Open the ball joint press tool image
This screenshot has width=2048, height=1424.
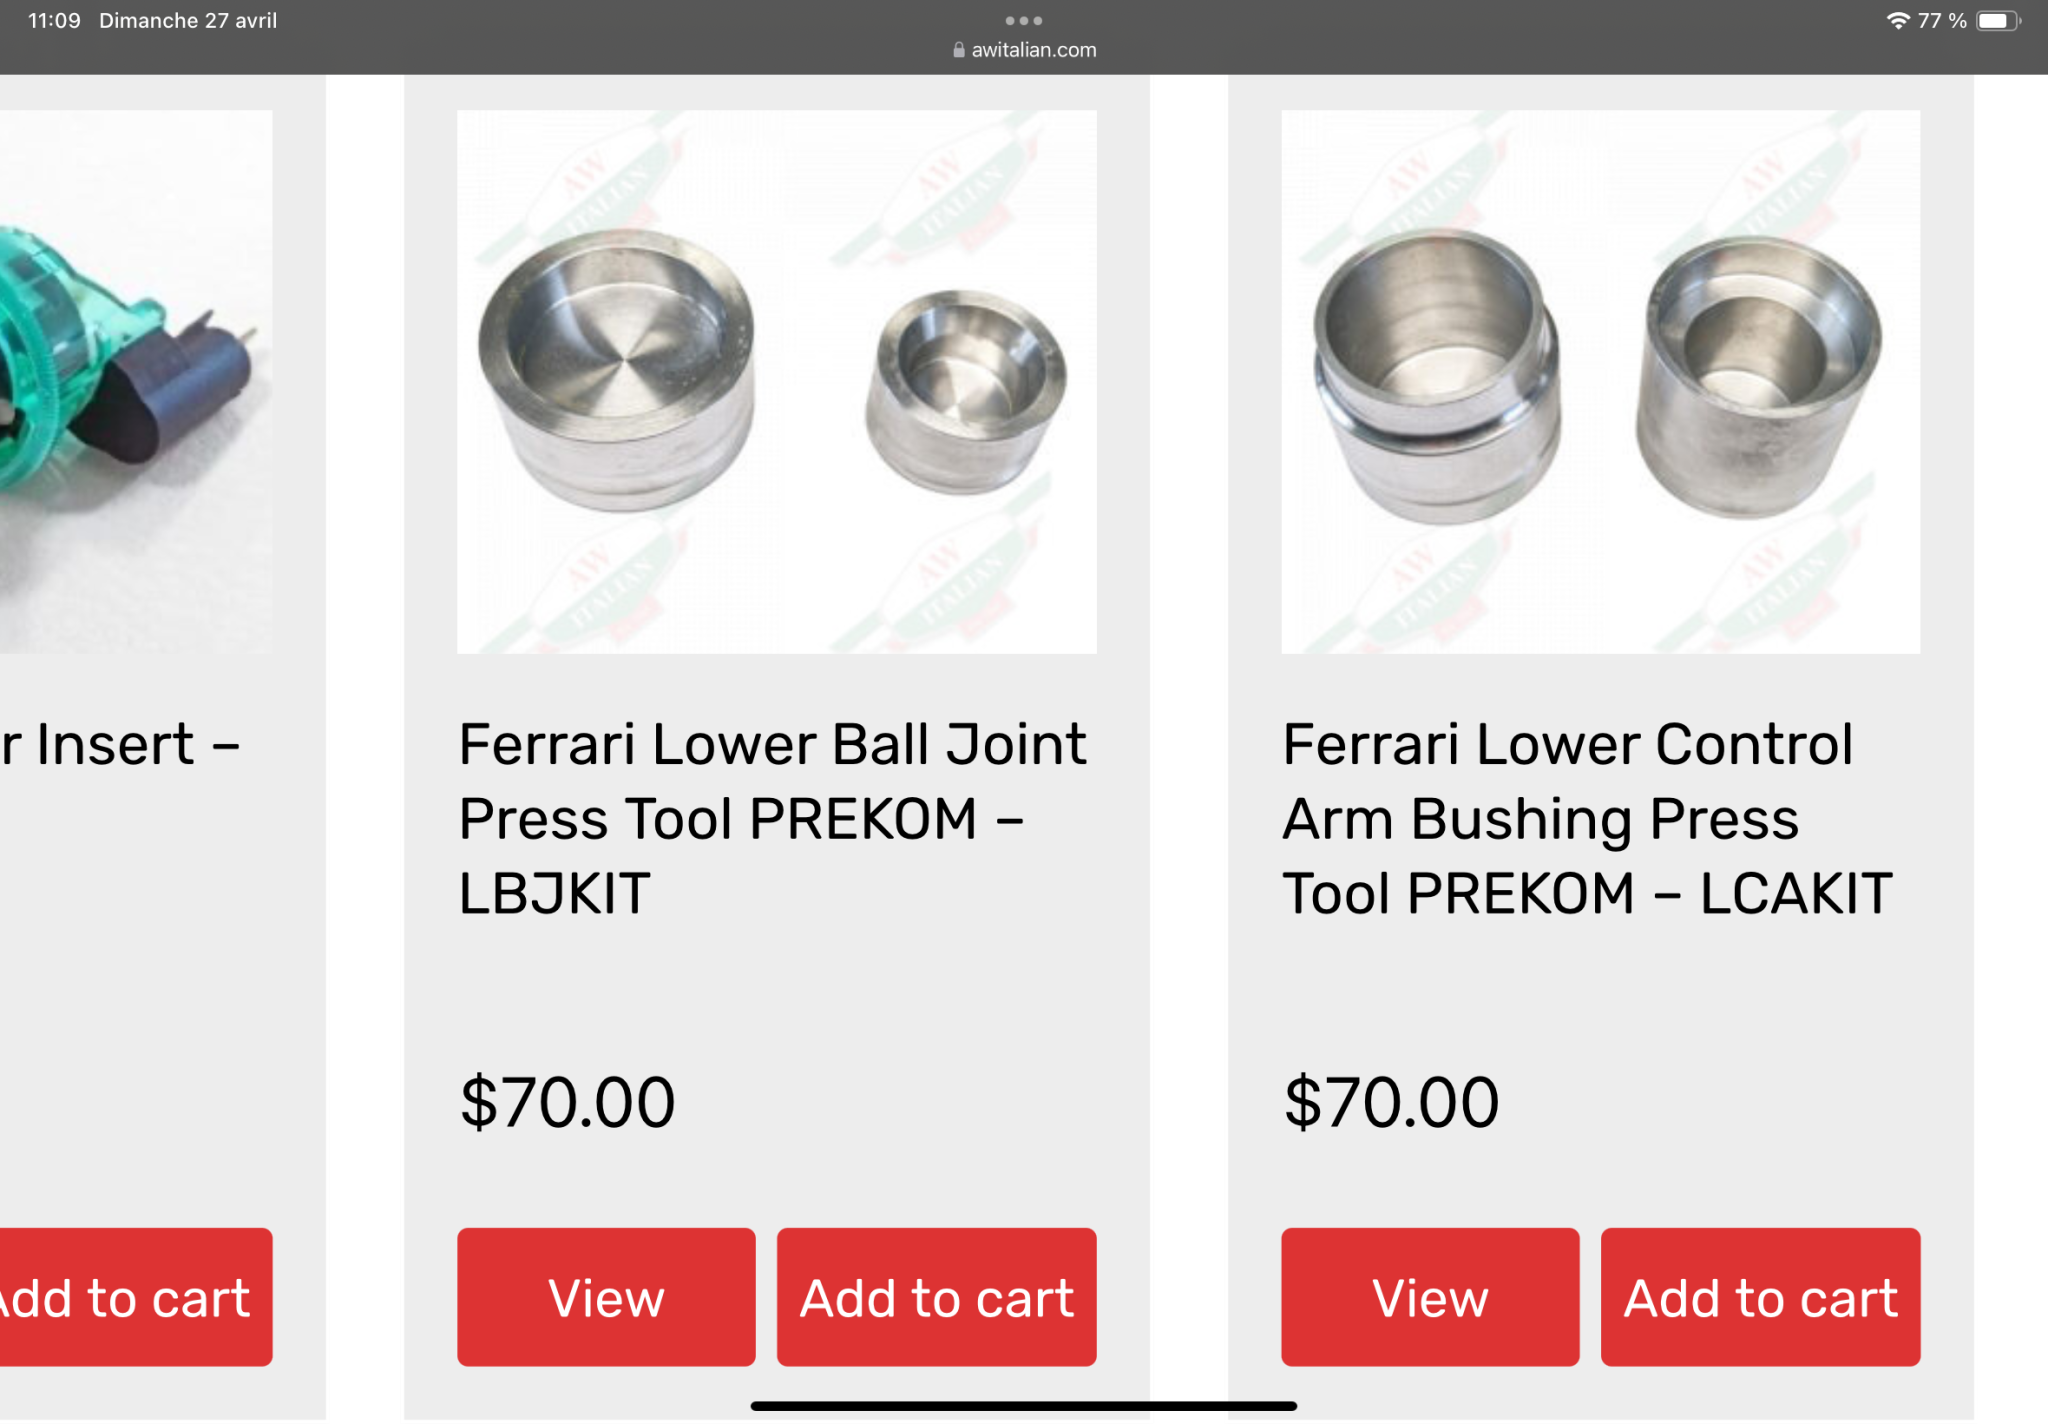(x=776, y=381)
